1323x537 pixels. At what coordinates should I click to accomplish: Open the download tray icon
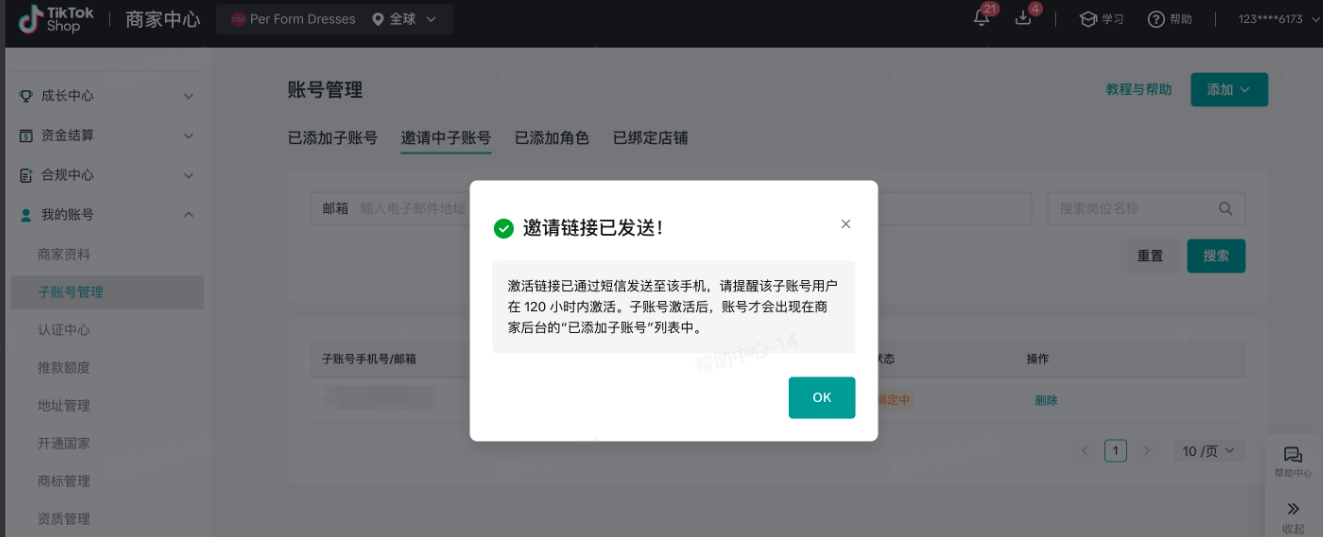tap(1023, 18)
